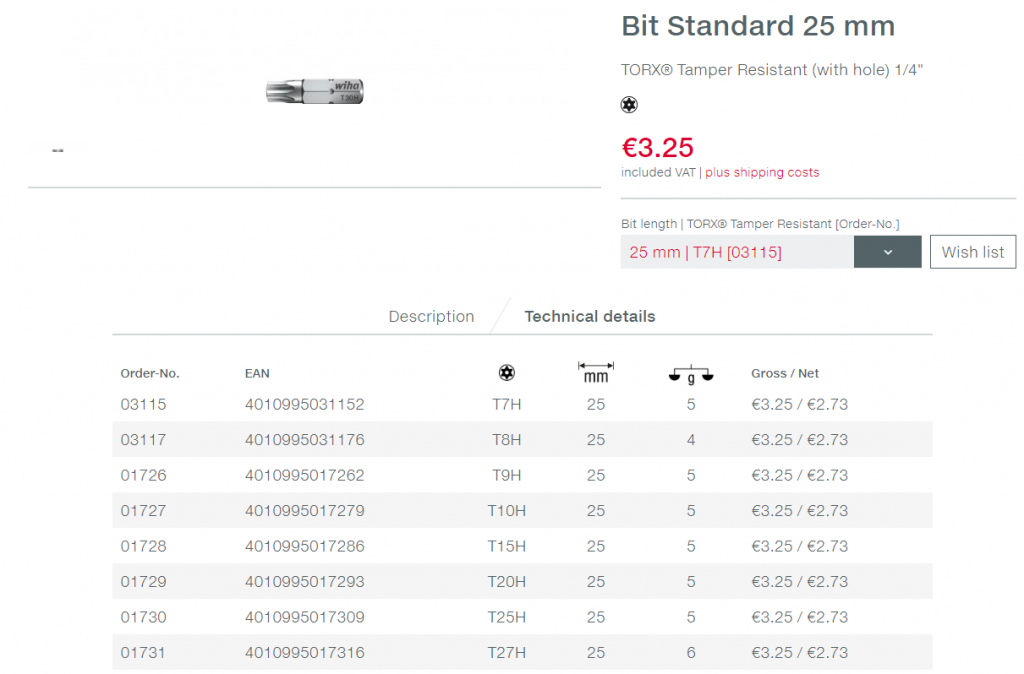1024x674 pixels.
Task: Click the length in mm column icon
Action: (x=596, y=372)
